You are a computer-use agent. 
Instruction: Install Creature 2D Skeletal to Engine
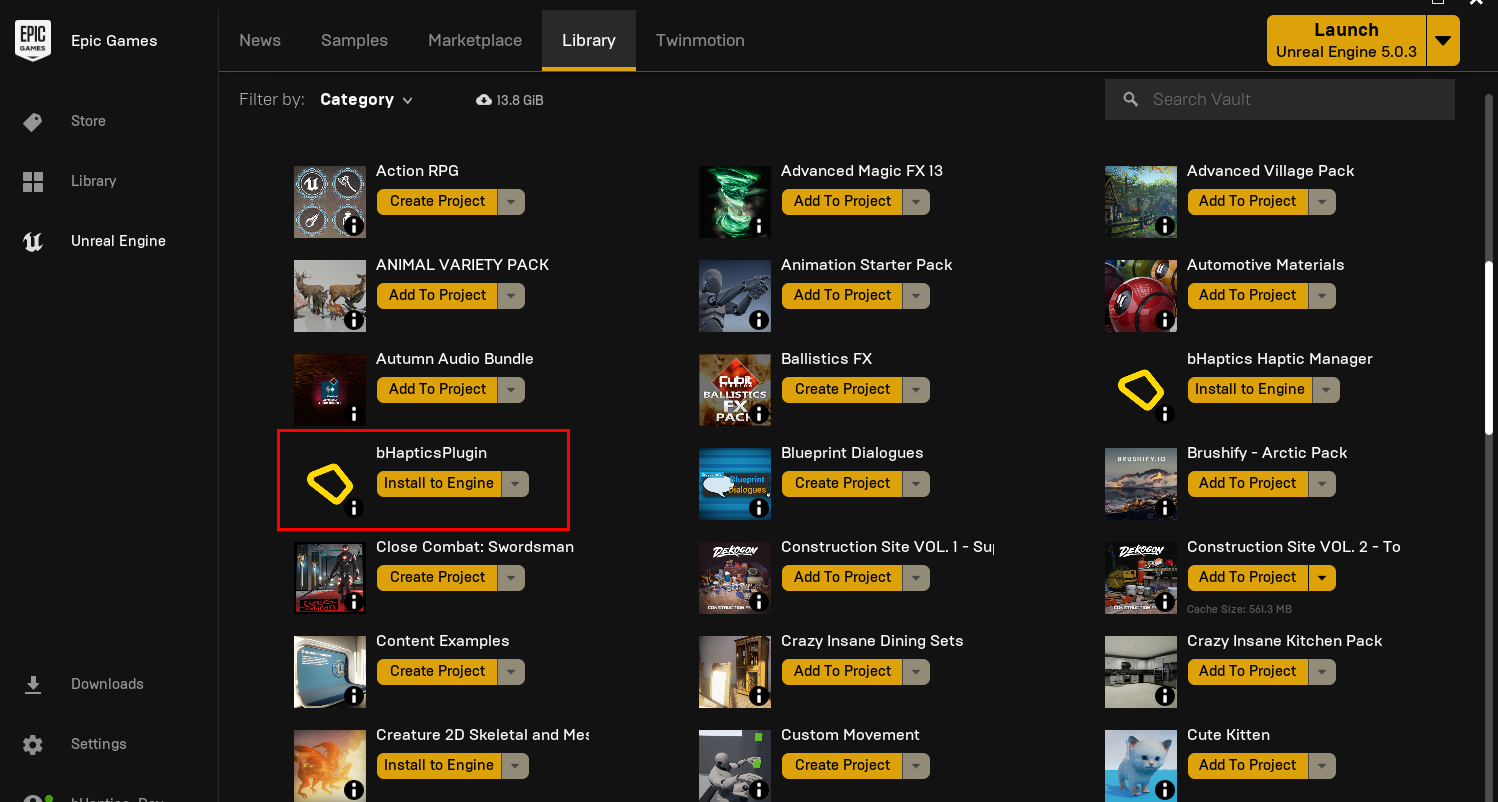pos(439,765)
